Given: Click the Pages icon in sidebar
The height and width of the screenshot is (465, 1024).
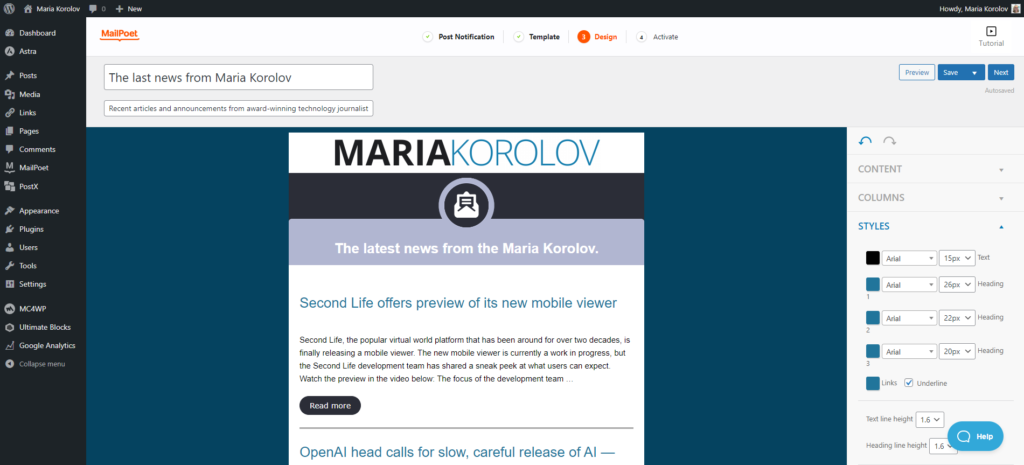Looking at the screenshot, I should pyautogui.click(x=10, y=131).
